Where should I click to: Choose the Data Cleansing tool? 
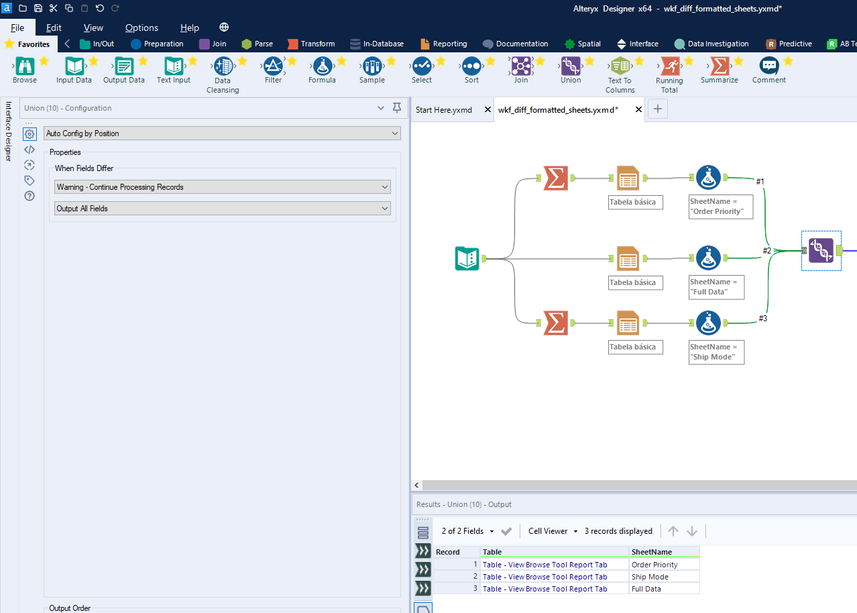[223, 75]
